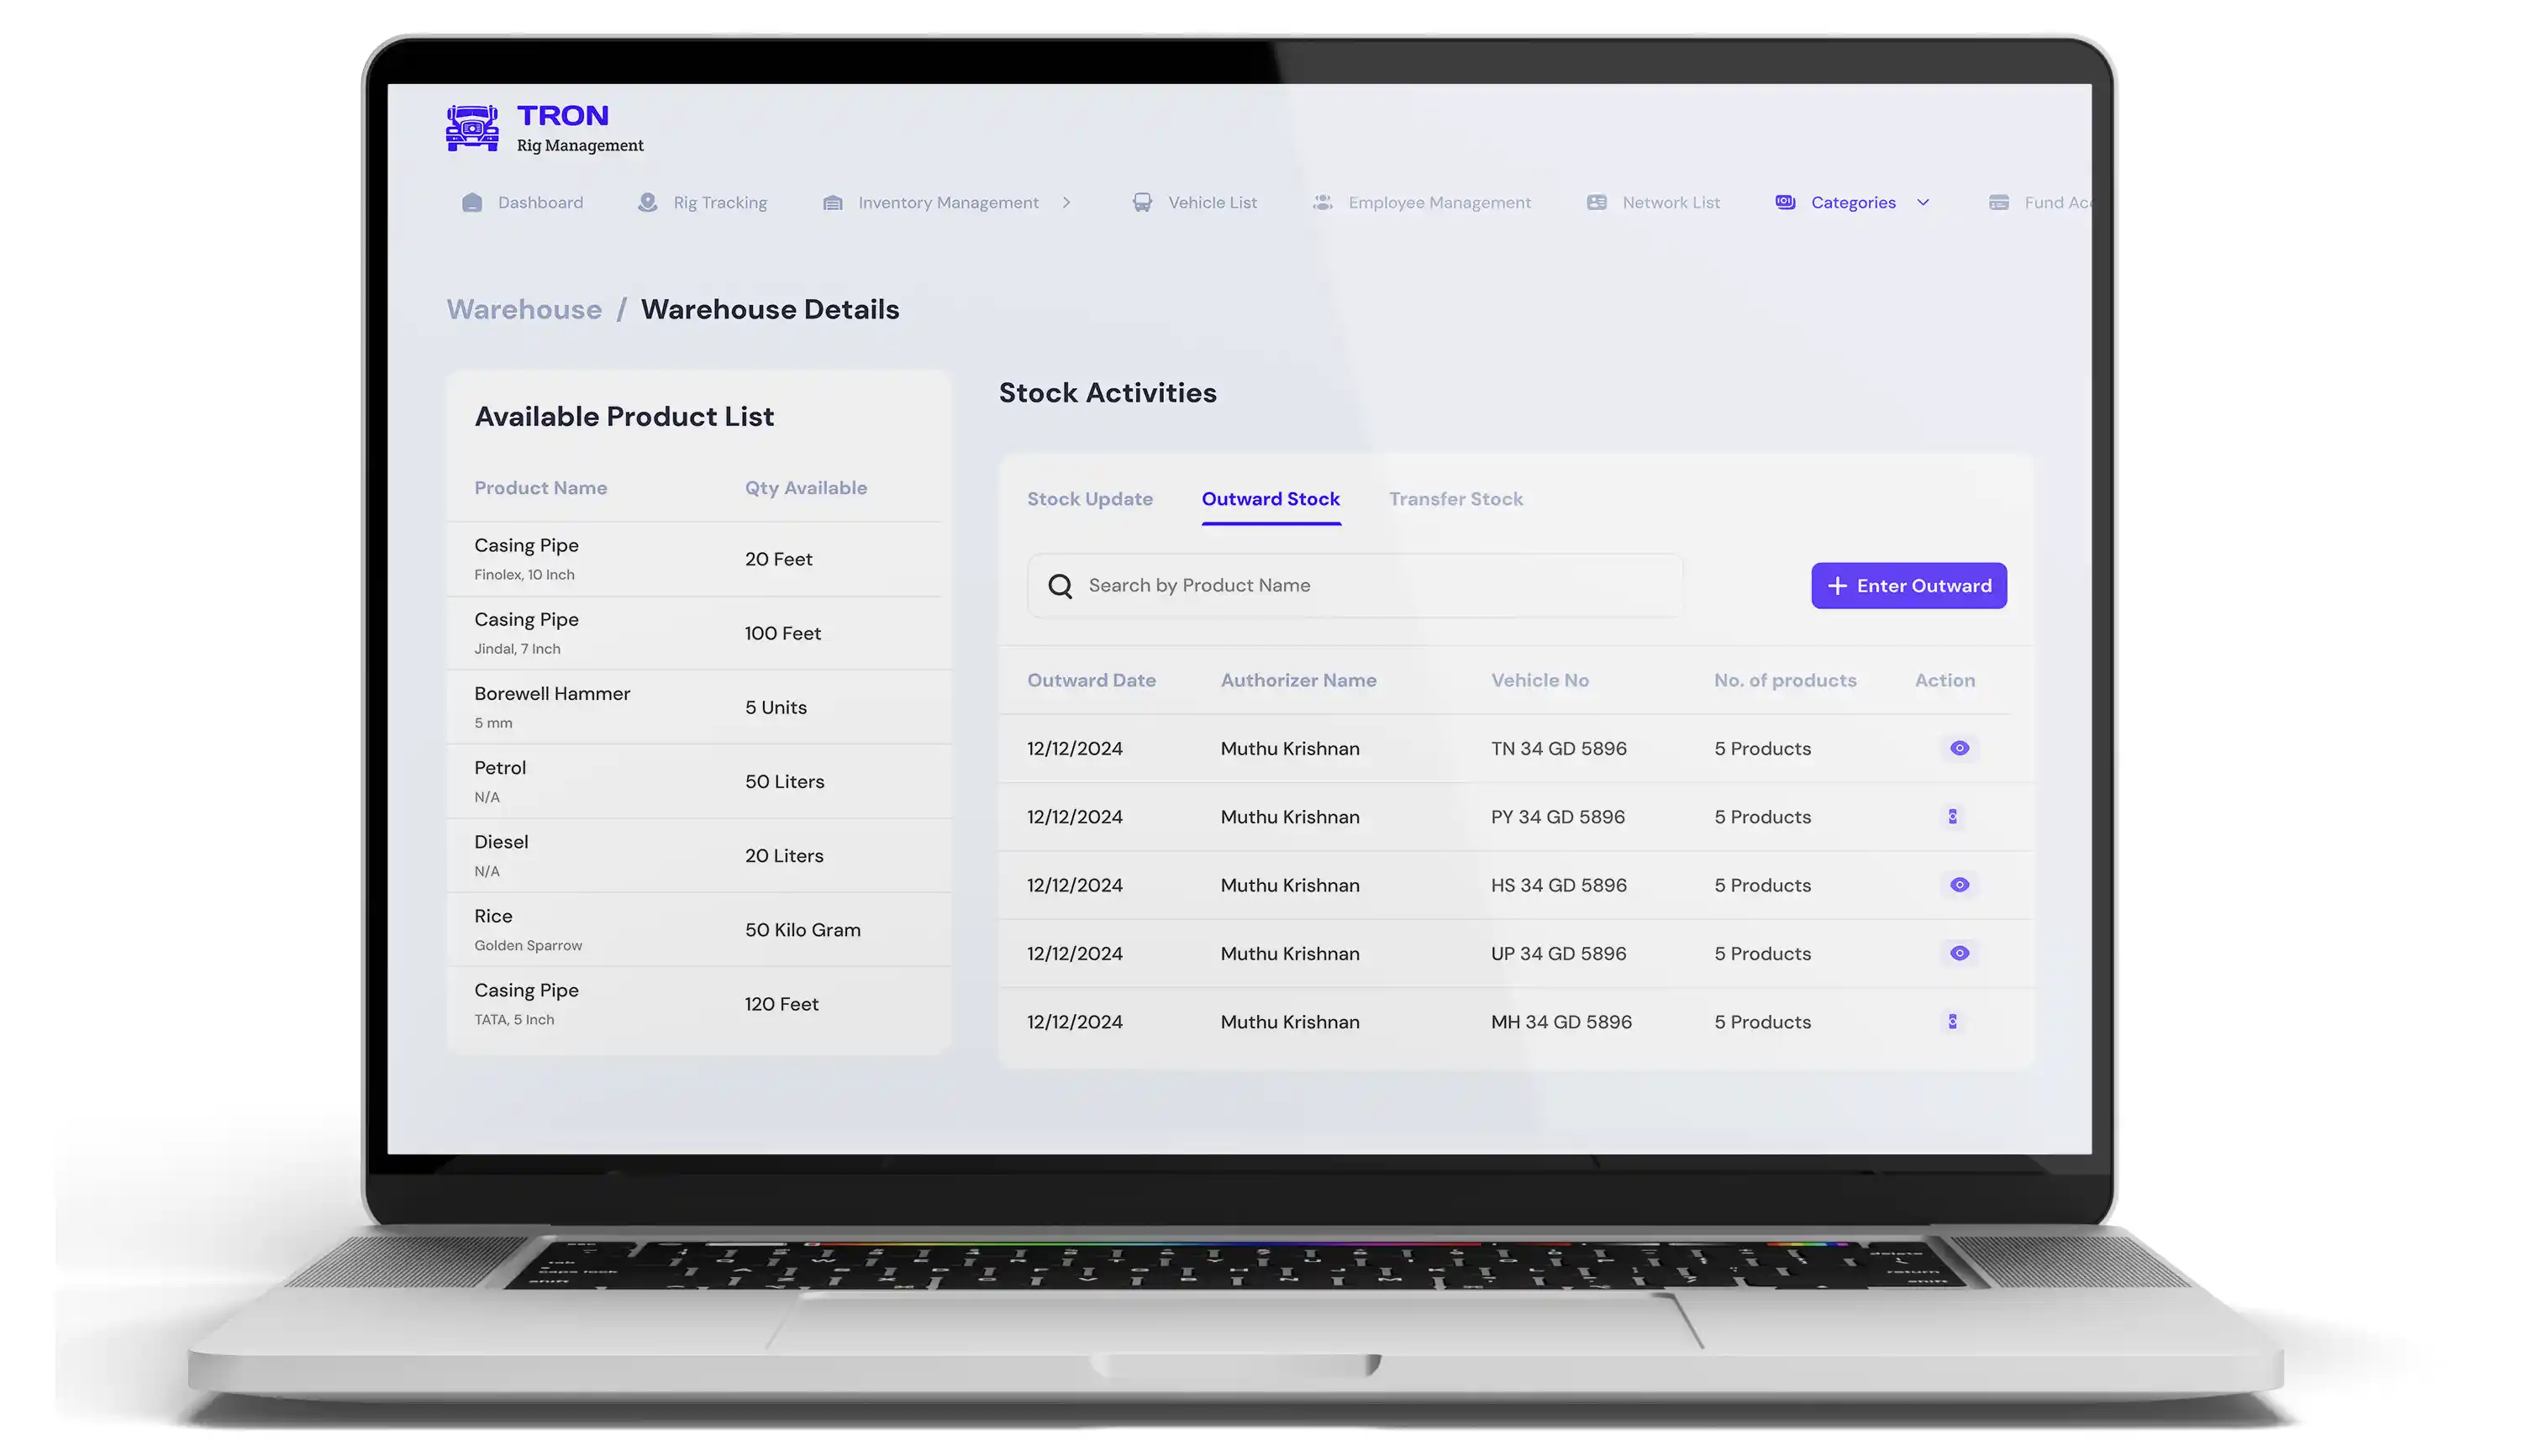2521x1456 pixels.
Task: Click the Enter Outward button
Action: pyautogui.click(x=1908, y=586)
